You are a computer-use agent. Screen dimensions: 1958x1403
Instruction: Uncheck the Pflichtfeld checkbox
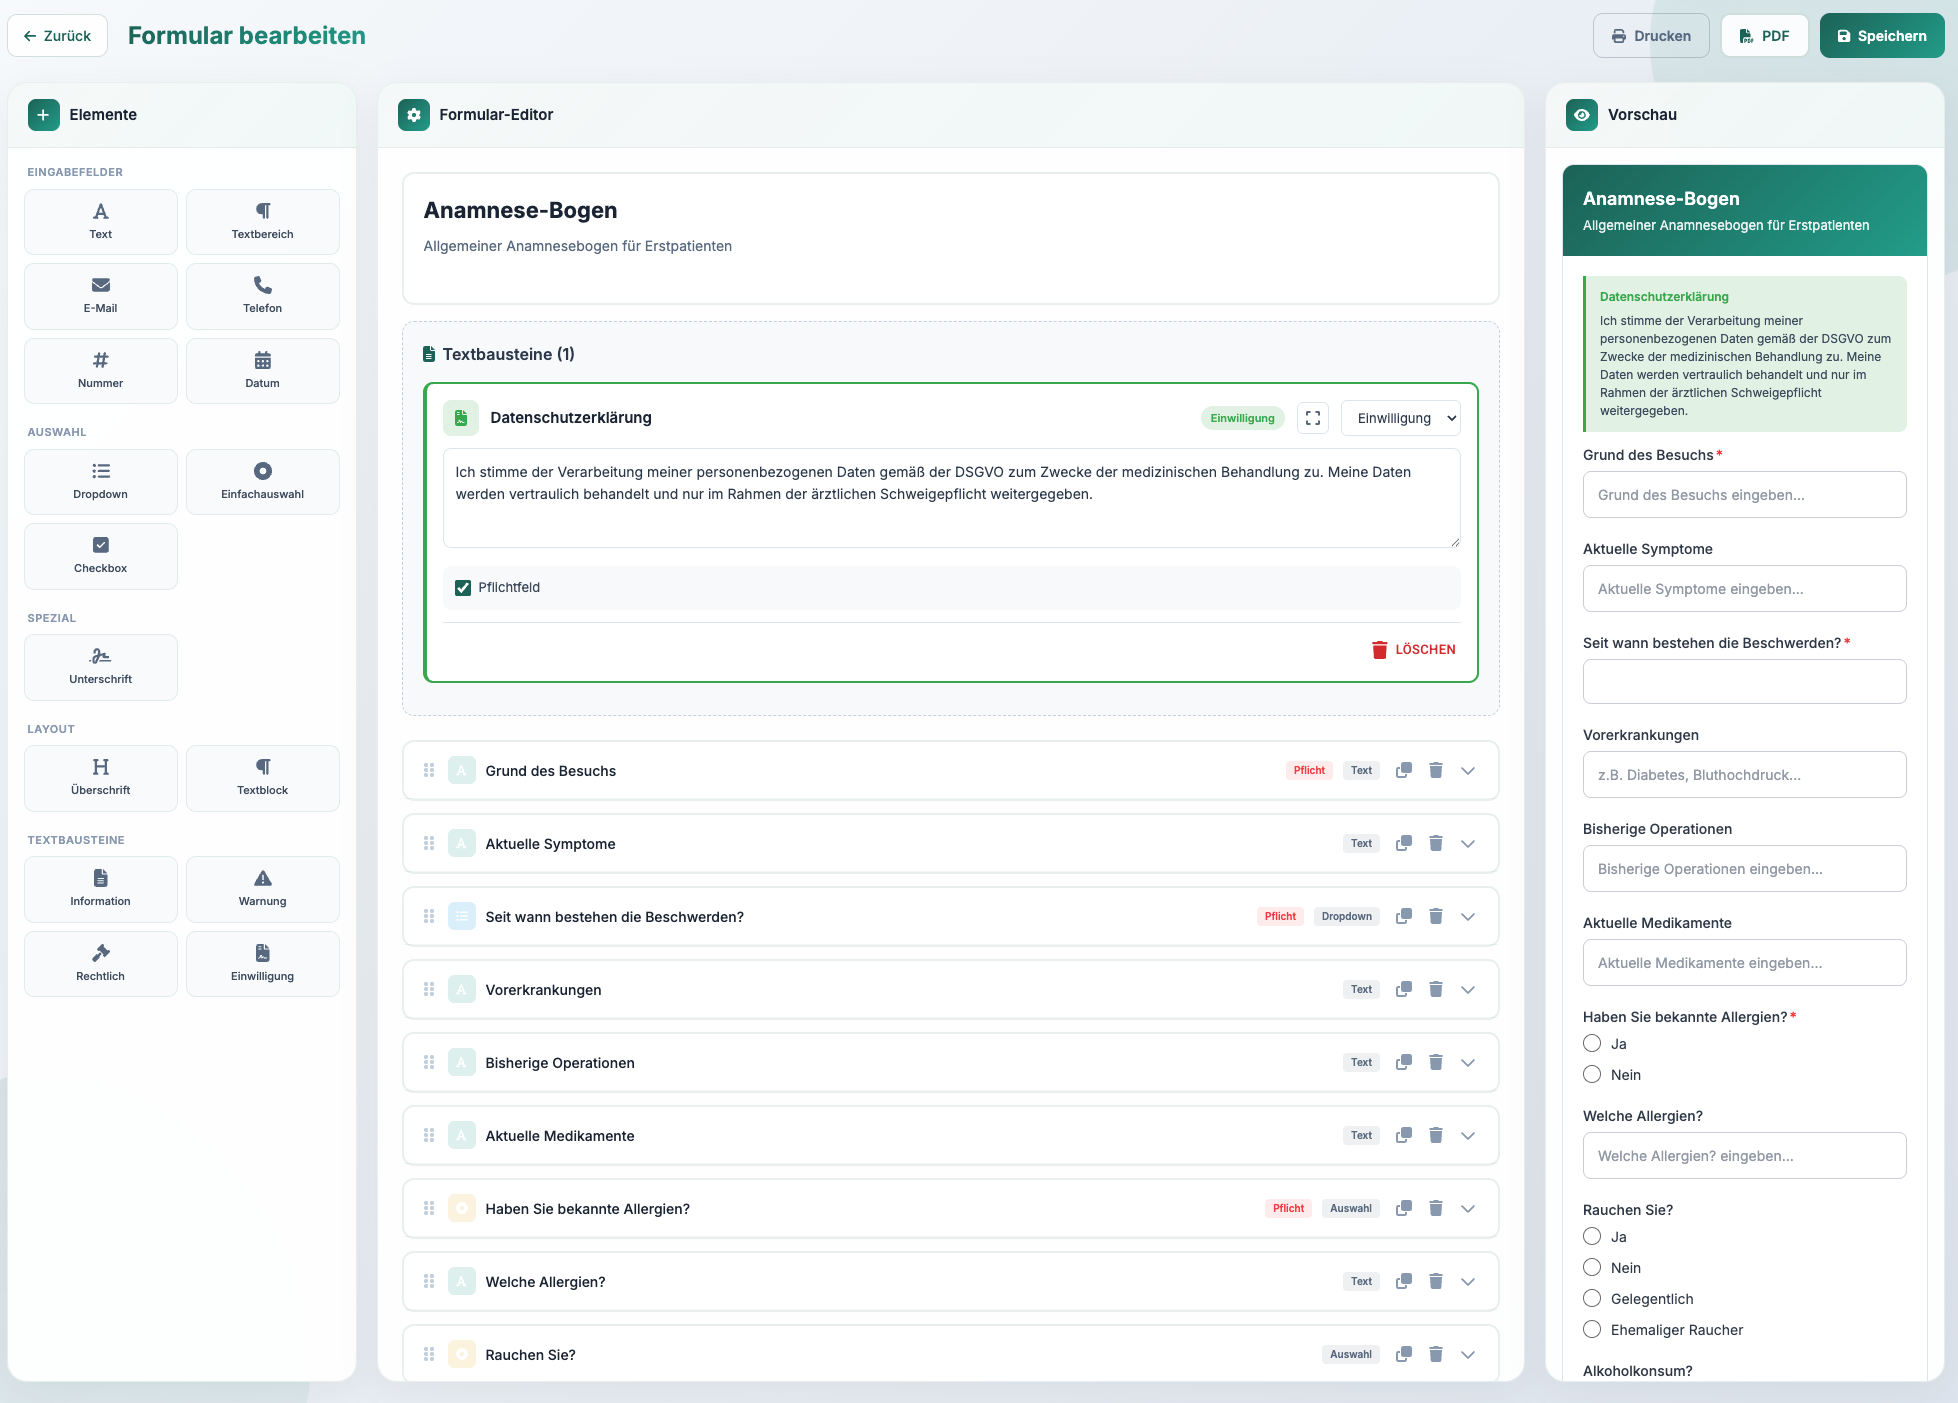(x=463, y=588)
